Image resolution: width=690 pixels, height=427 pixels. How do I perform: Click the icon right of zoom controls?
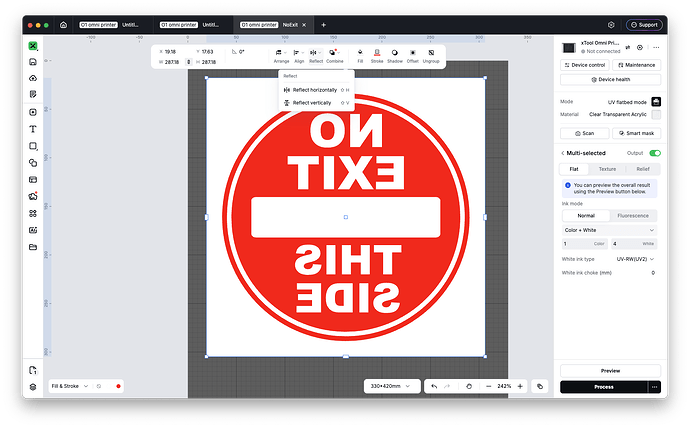point(540,386)
